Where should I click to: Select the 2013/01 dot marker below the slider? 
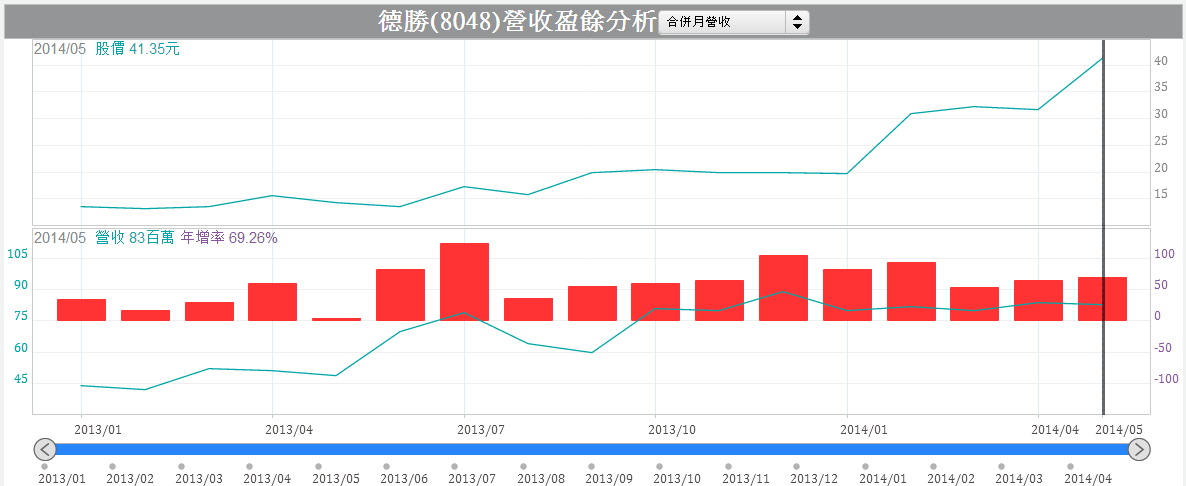[45, 466]
